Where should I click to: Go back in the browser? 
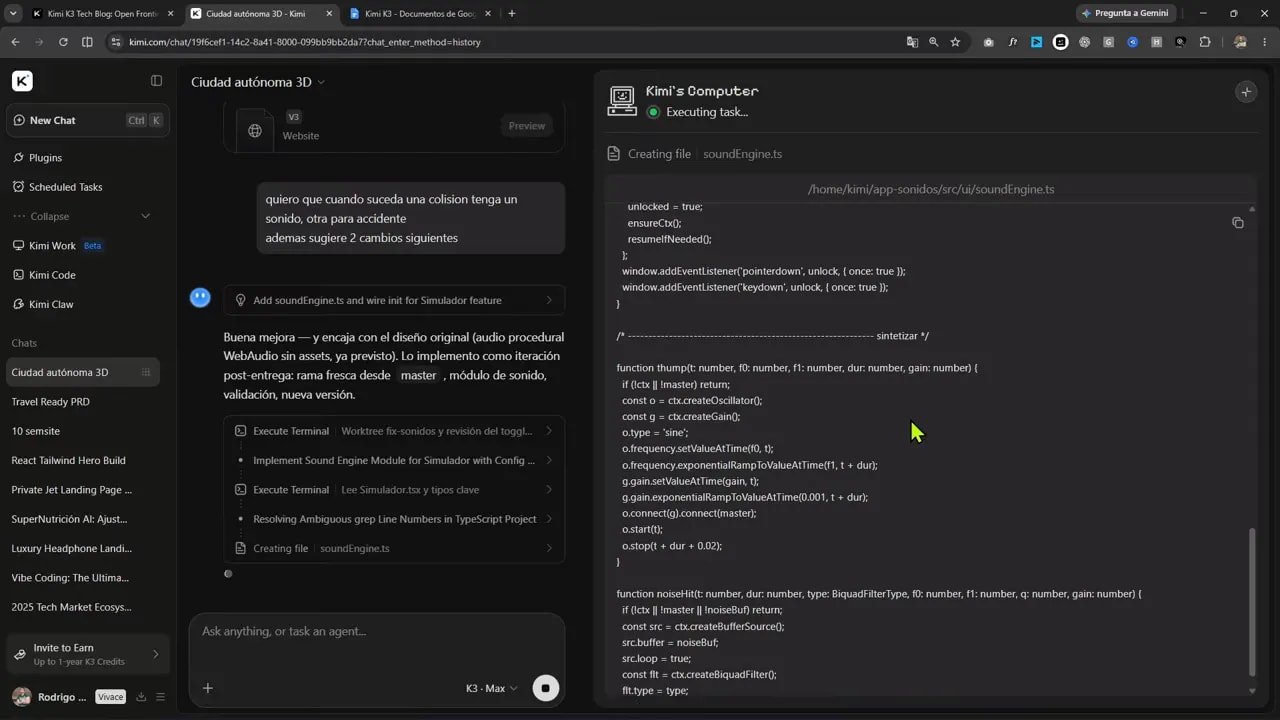(x=15, y=42)
